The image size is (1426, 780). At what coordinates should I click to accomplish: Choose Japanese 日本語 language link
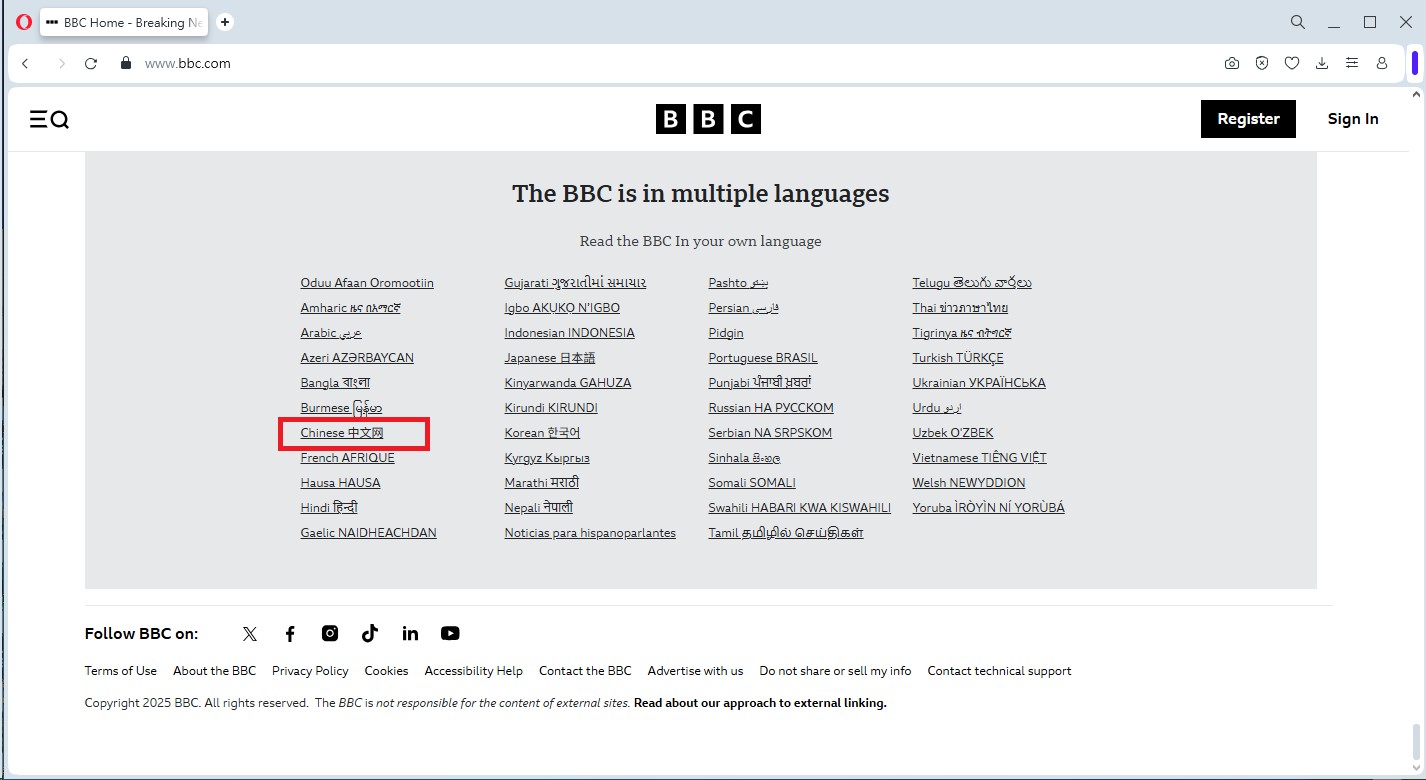[x=550, y=358]
